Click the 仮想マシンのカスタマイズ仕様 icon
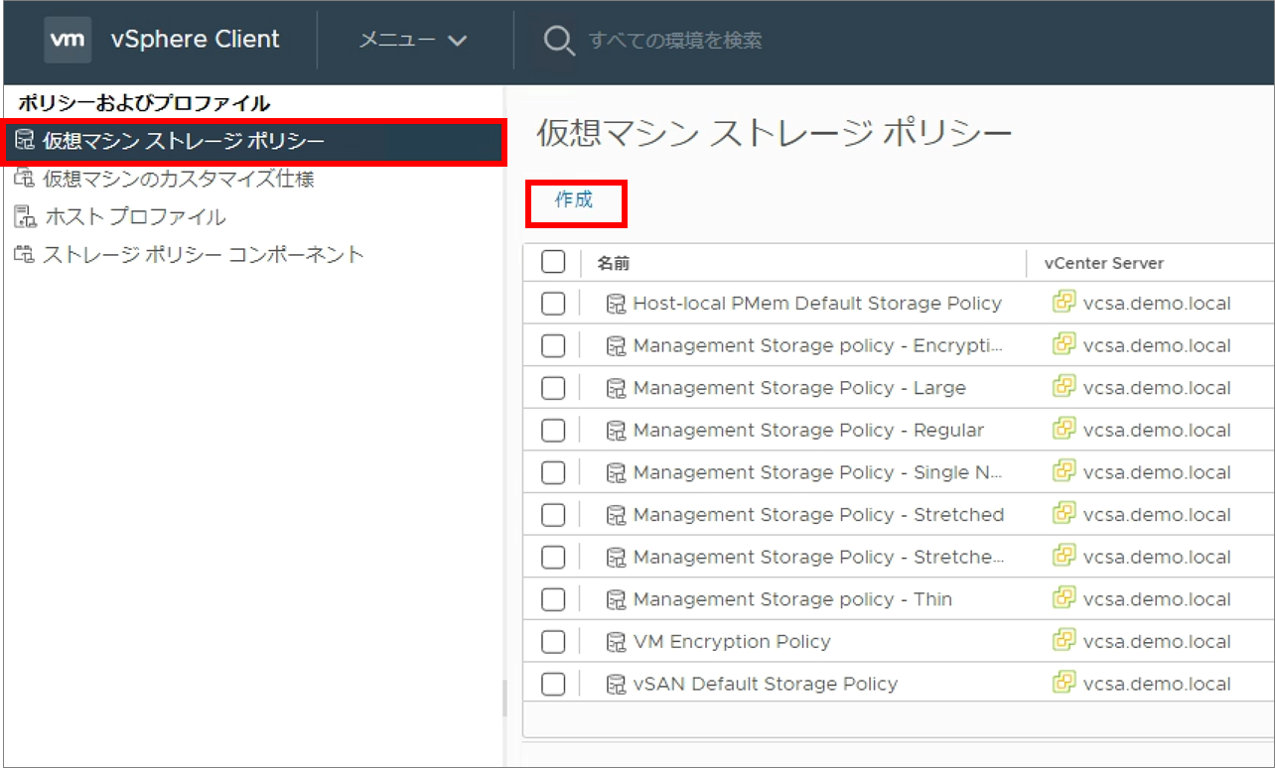Viewport: 1275px width, 768px height. pyautogui.click(x=24, y=180)
